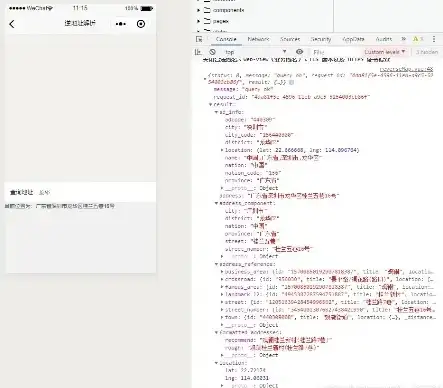The image size is (443, 388).
Task: Expand __proto__ under formatted_addresses
Action: [x=222, y=355]
